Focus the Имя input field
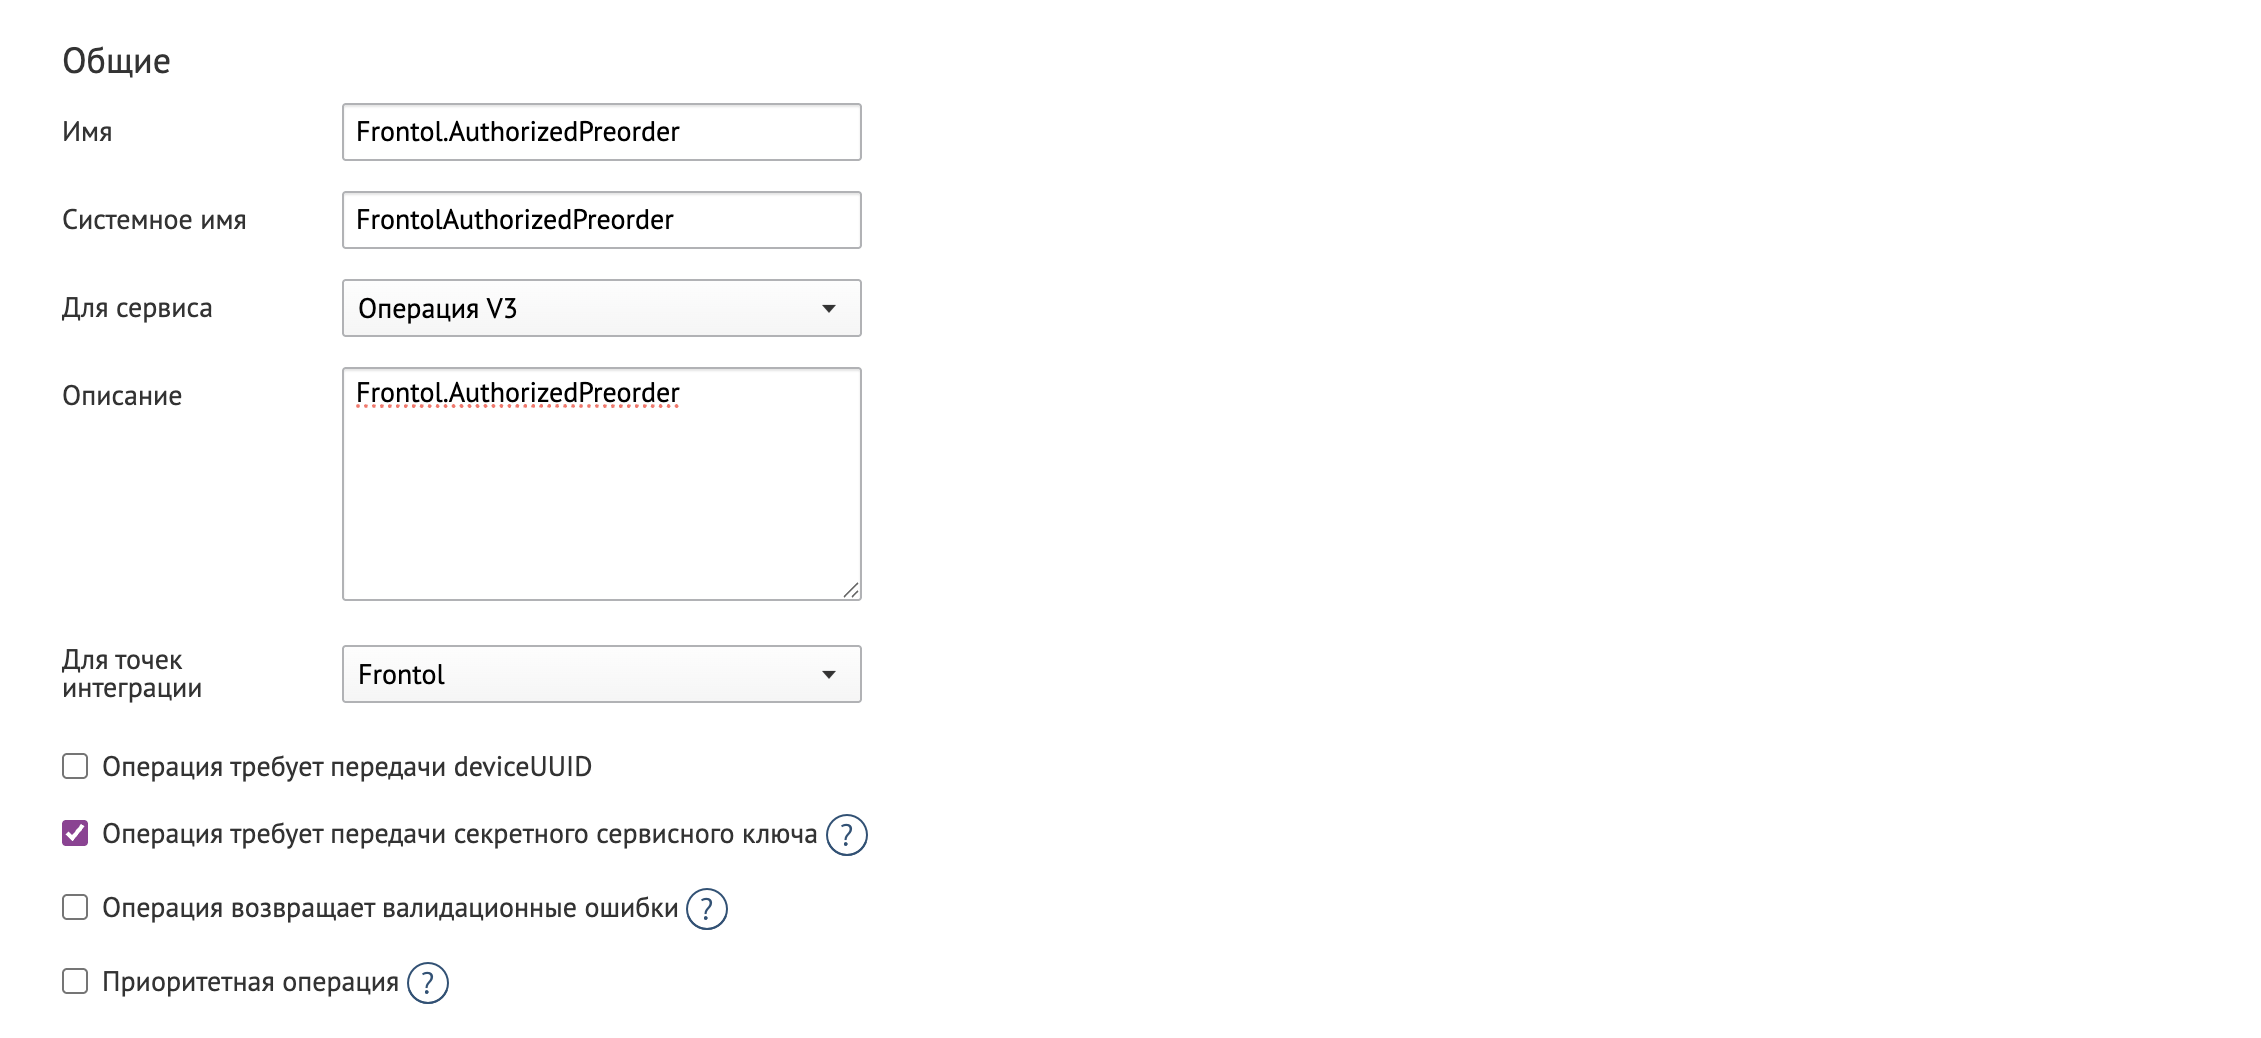Viewport: 2261px width, 1038px height. click(x=601, y=132)
